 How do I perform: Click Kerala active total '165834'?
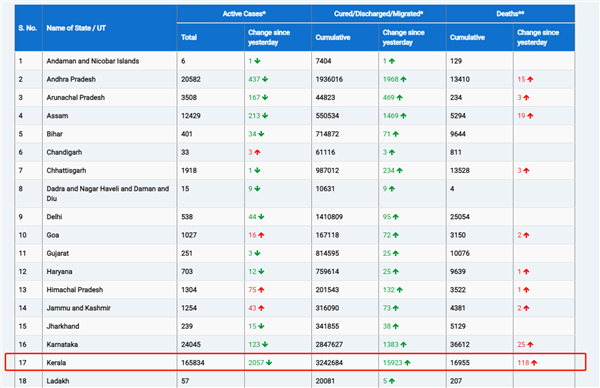click(x=193, y=363)
